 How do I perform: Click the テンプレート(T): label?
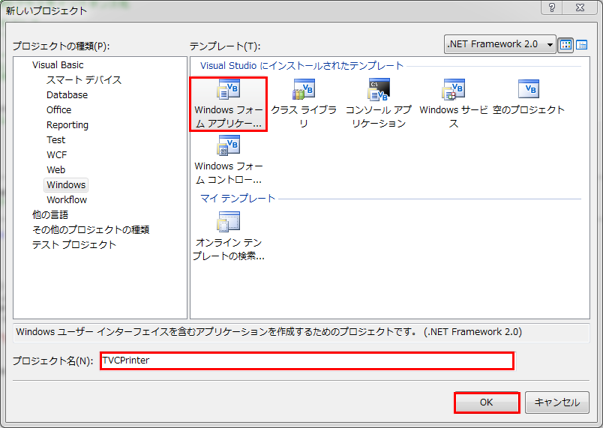point(225,46)
